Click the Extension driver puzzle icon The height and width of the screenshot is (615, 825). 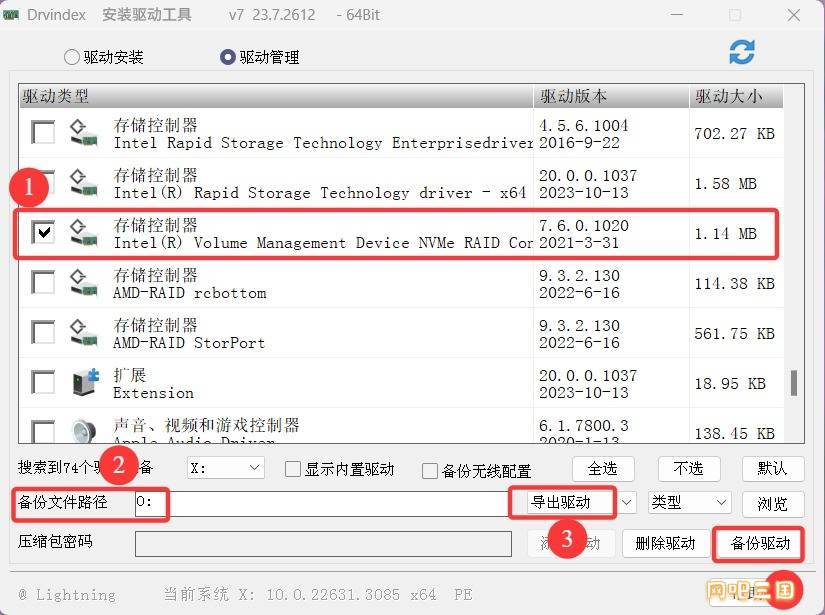(x=84, y=383)
